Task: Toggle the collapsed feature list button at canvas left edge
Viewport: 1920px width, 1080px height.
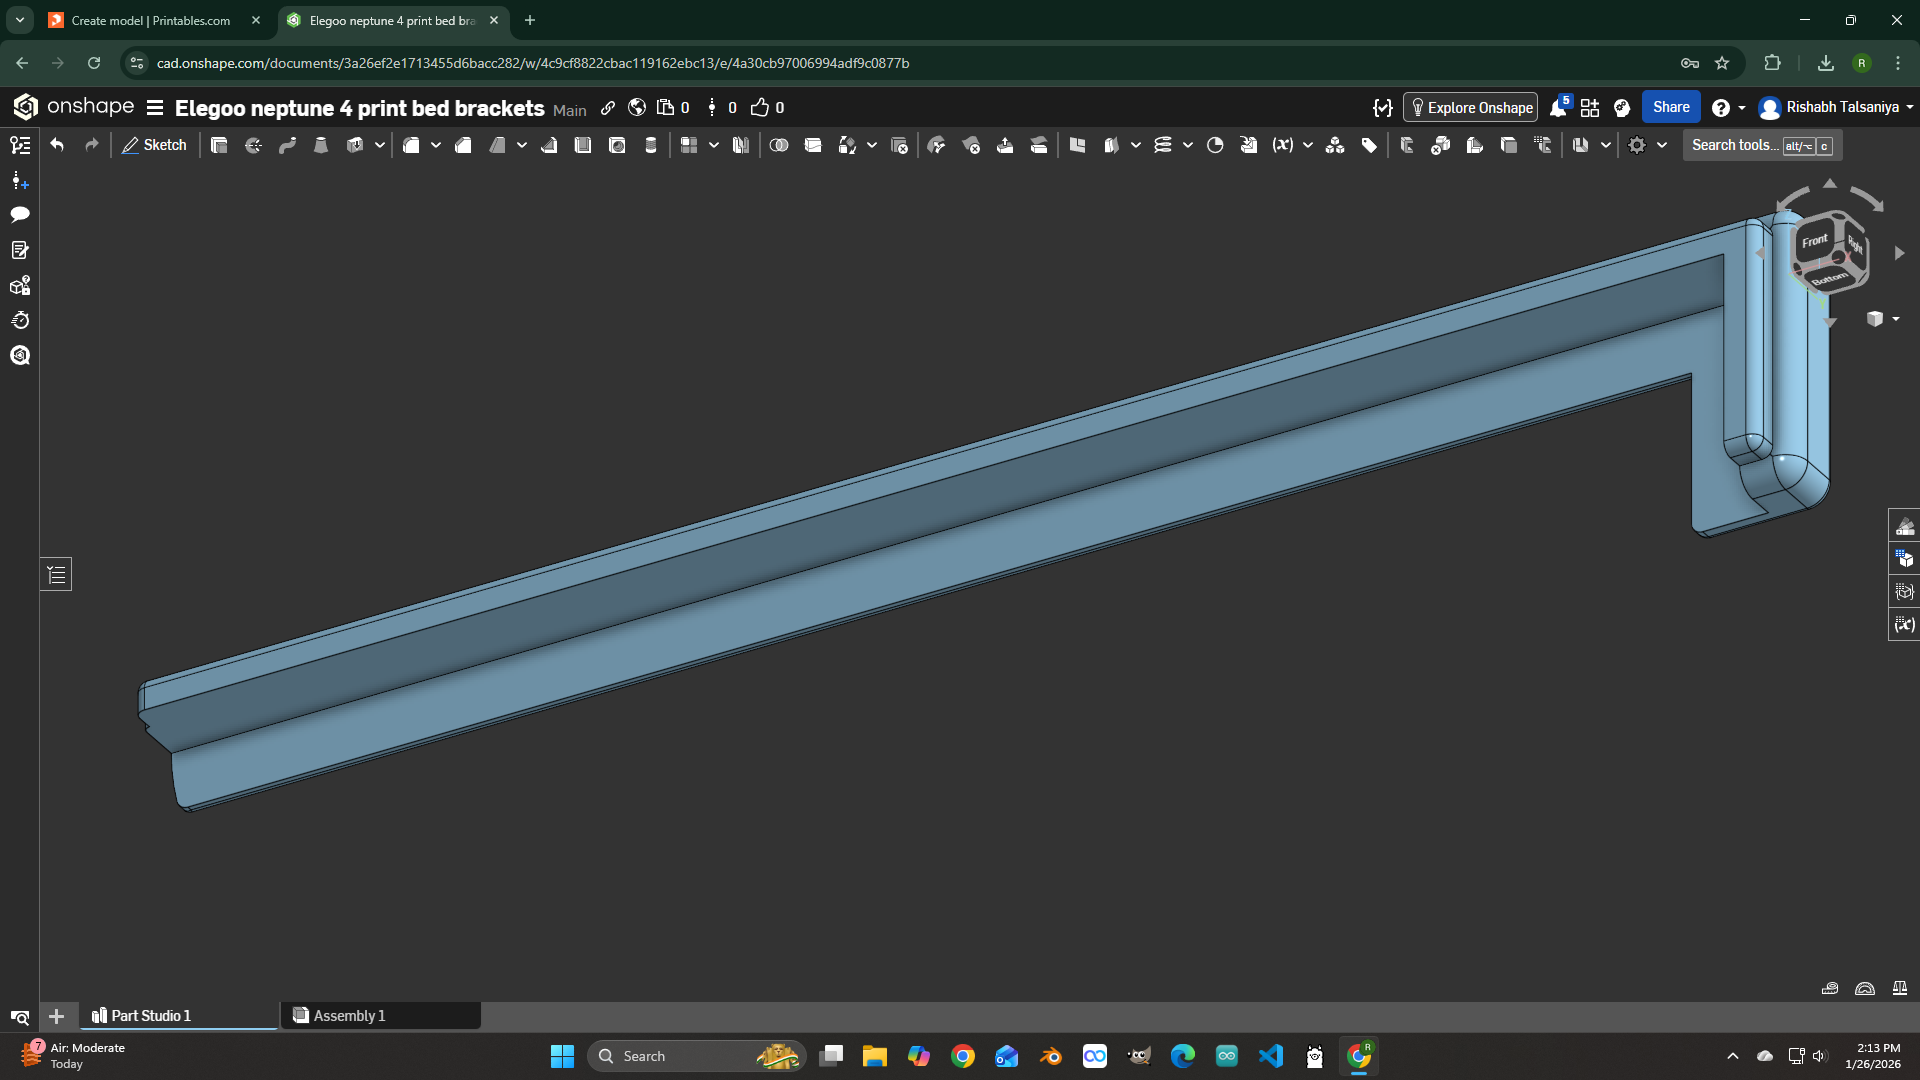Action: (x=56, y=574)
